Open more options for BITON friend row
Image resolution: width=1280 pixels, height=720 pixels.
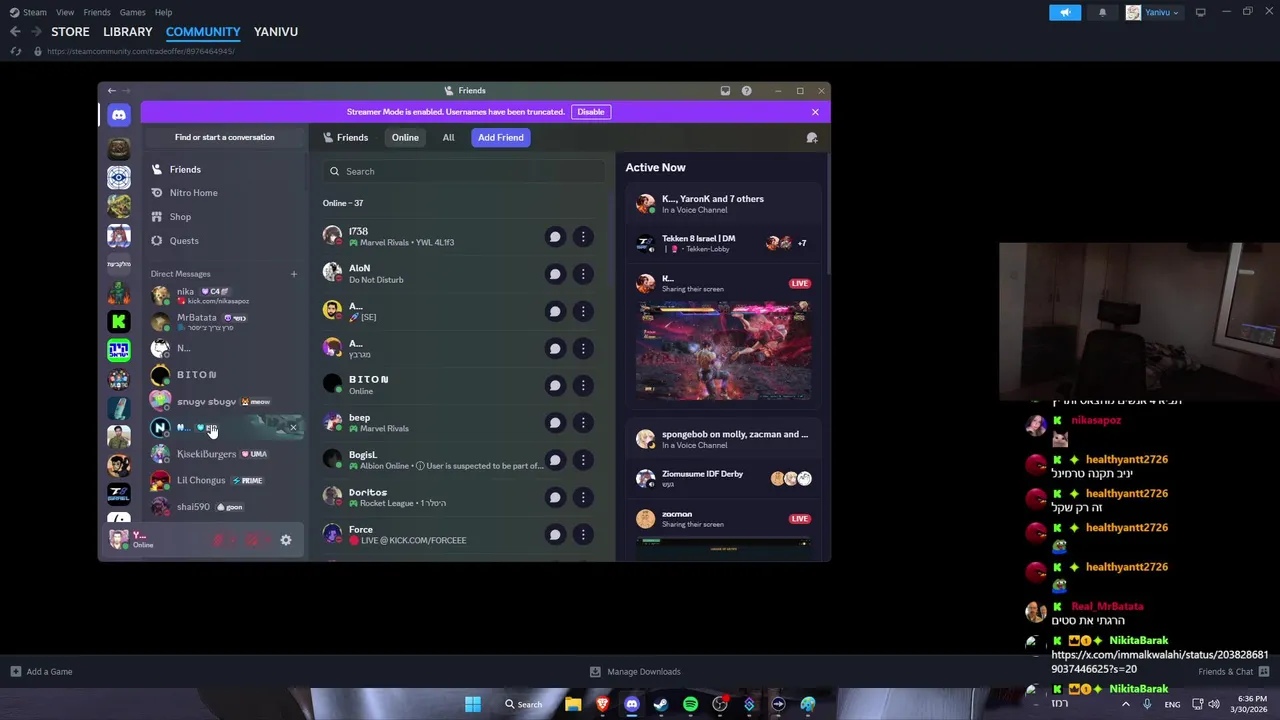(x=583, y=386)
